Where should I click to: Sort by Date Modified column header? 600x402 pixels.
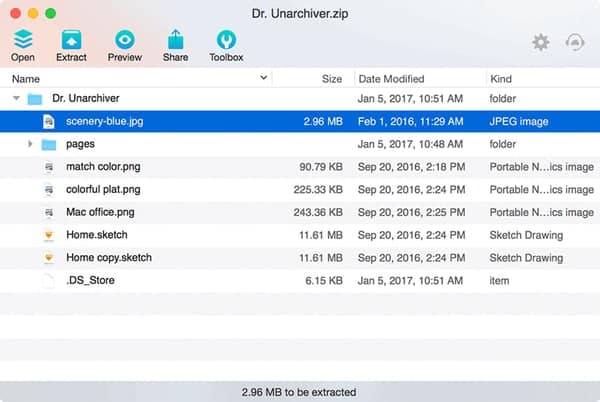(391, 79)
